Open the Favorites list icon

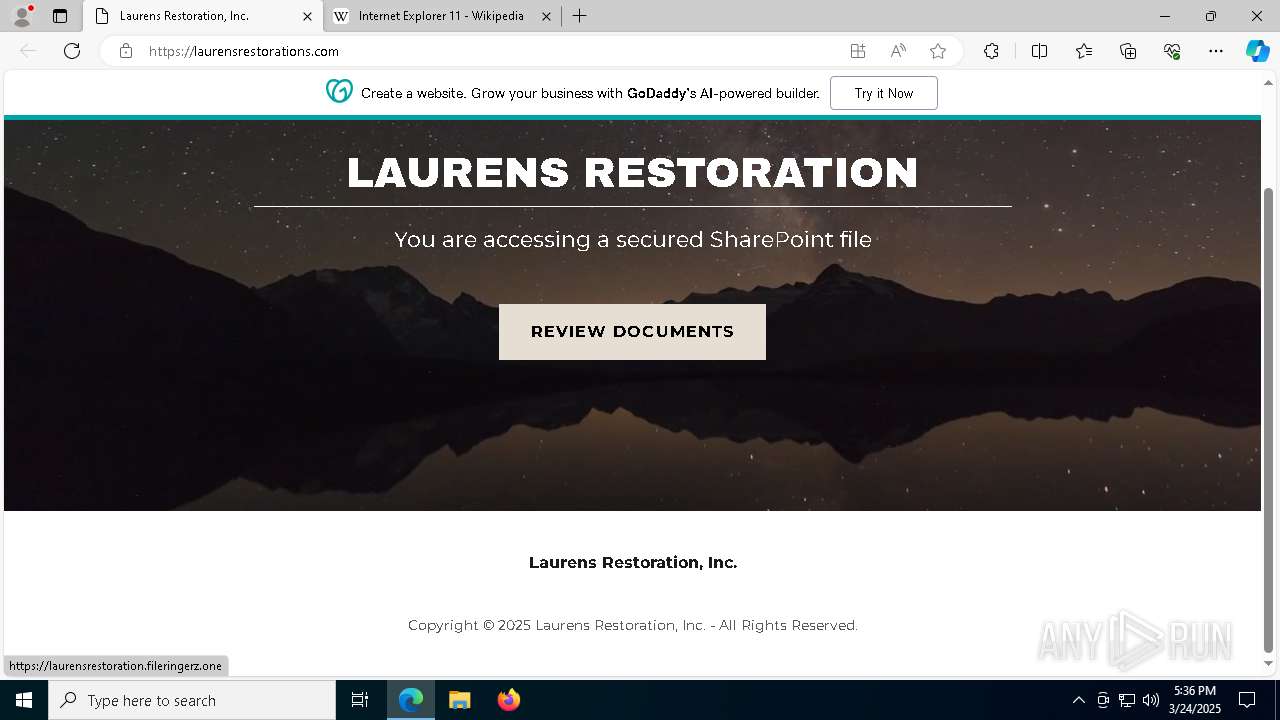click(x=1084, y=51)
